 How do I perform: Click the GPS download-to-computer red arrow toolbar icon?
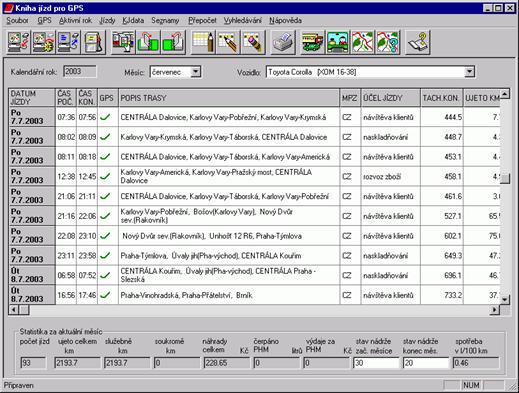19,42
